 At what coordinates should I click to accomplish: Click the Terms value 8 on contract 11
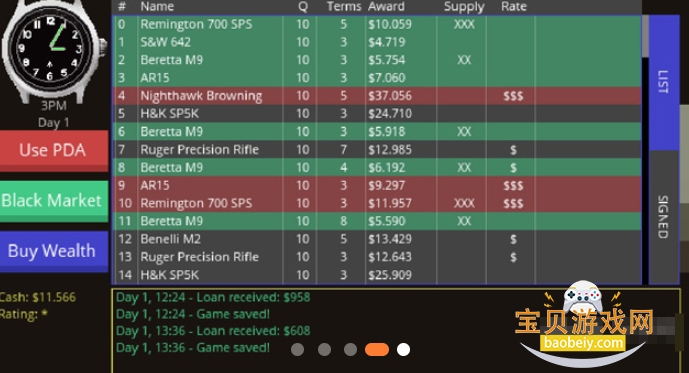(344, 221)
